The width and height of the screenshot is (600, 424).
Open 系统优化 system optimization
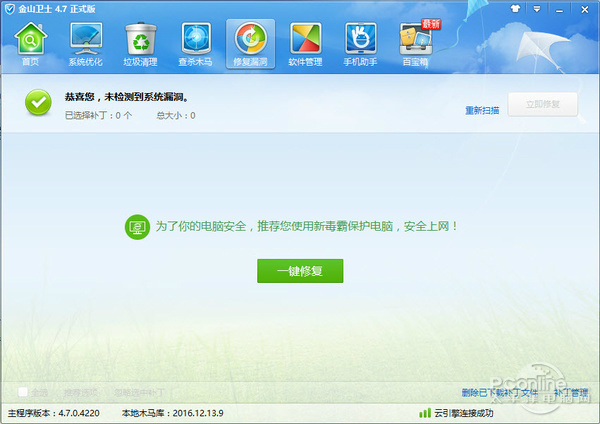click(x=86, y=44)
